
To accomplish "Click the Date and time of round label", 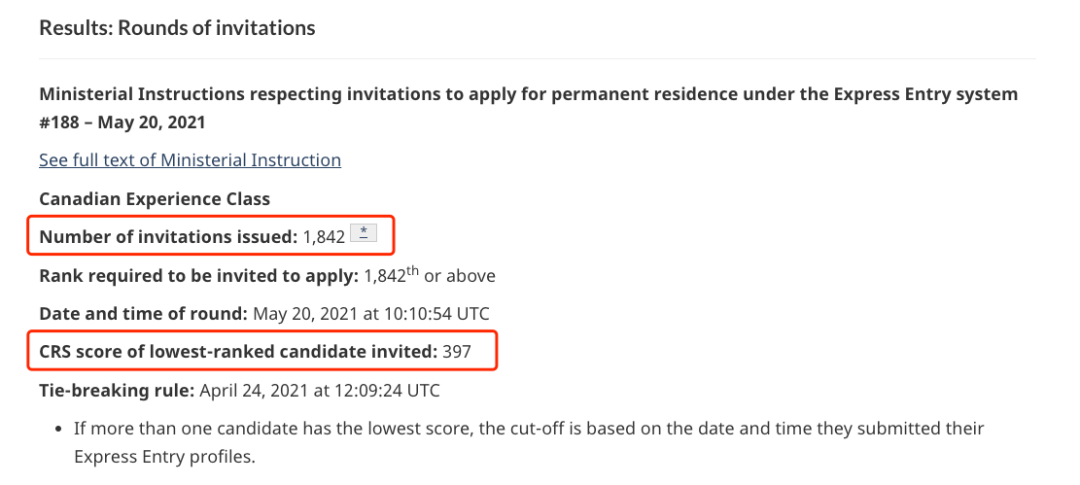I will 143,314.
